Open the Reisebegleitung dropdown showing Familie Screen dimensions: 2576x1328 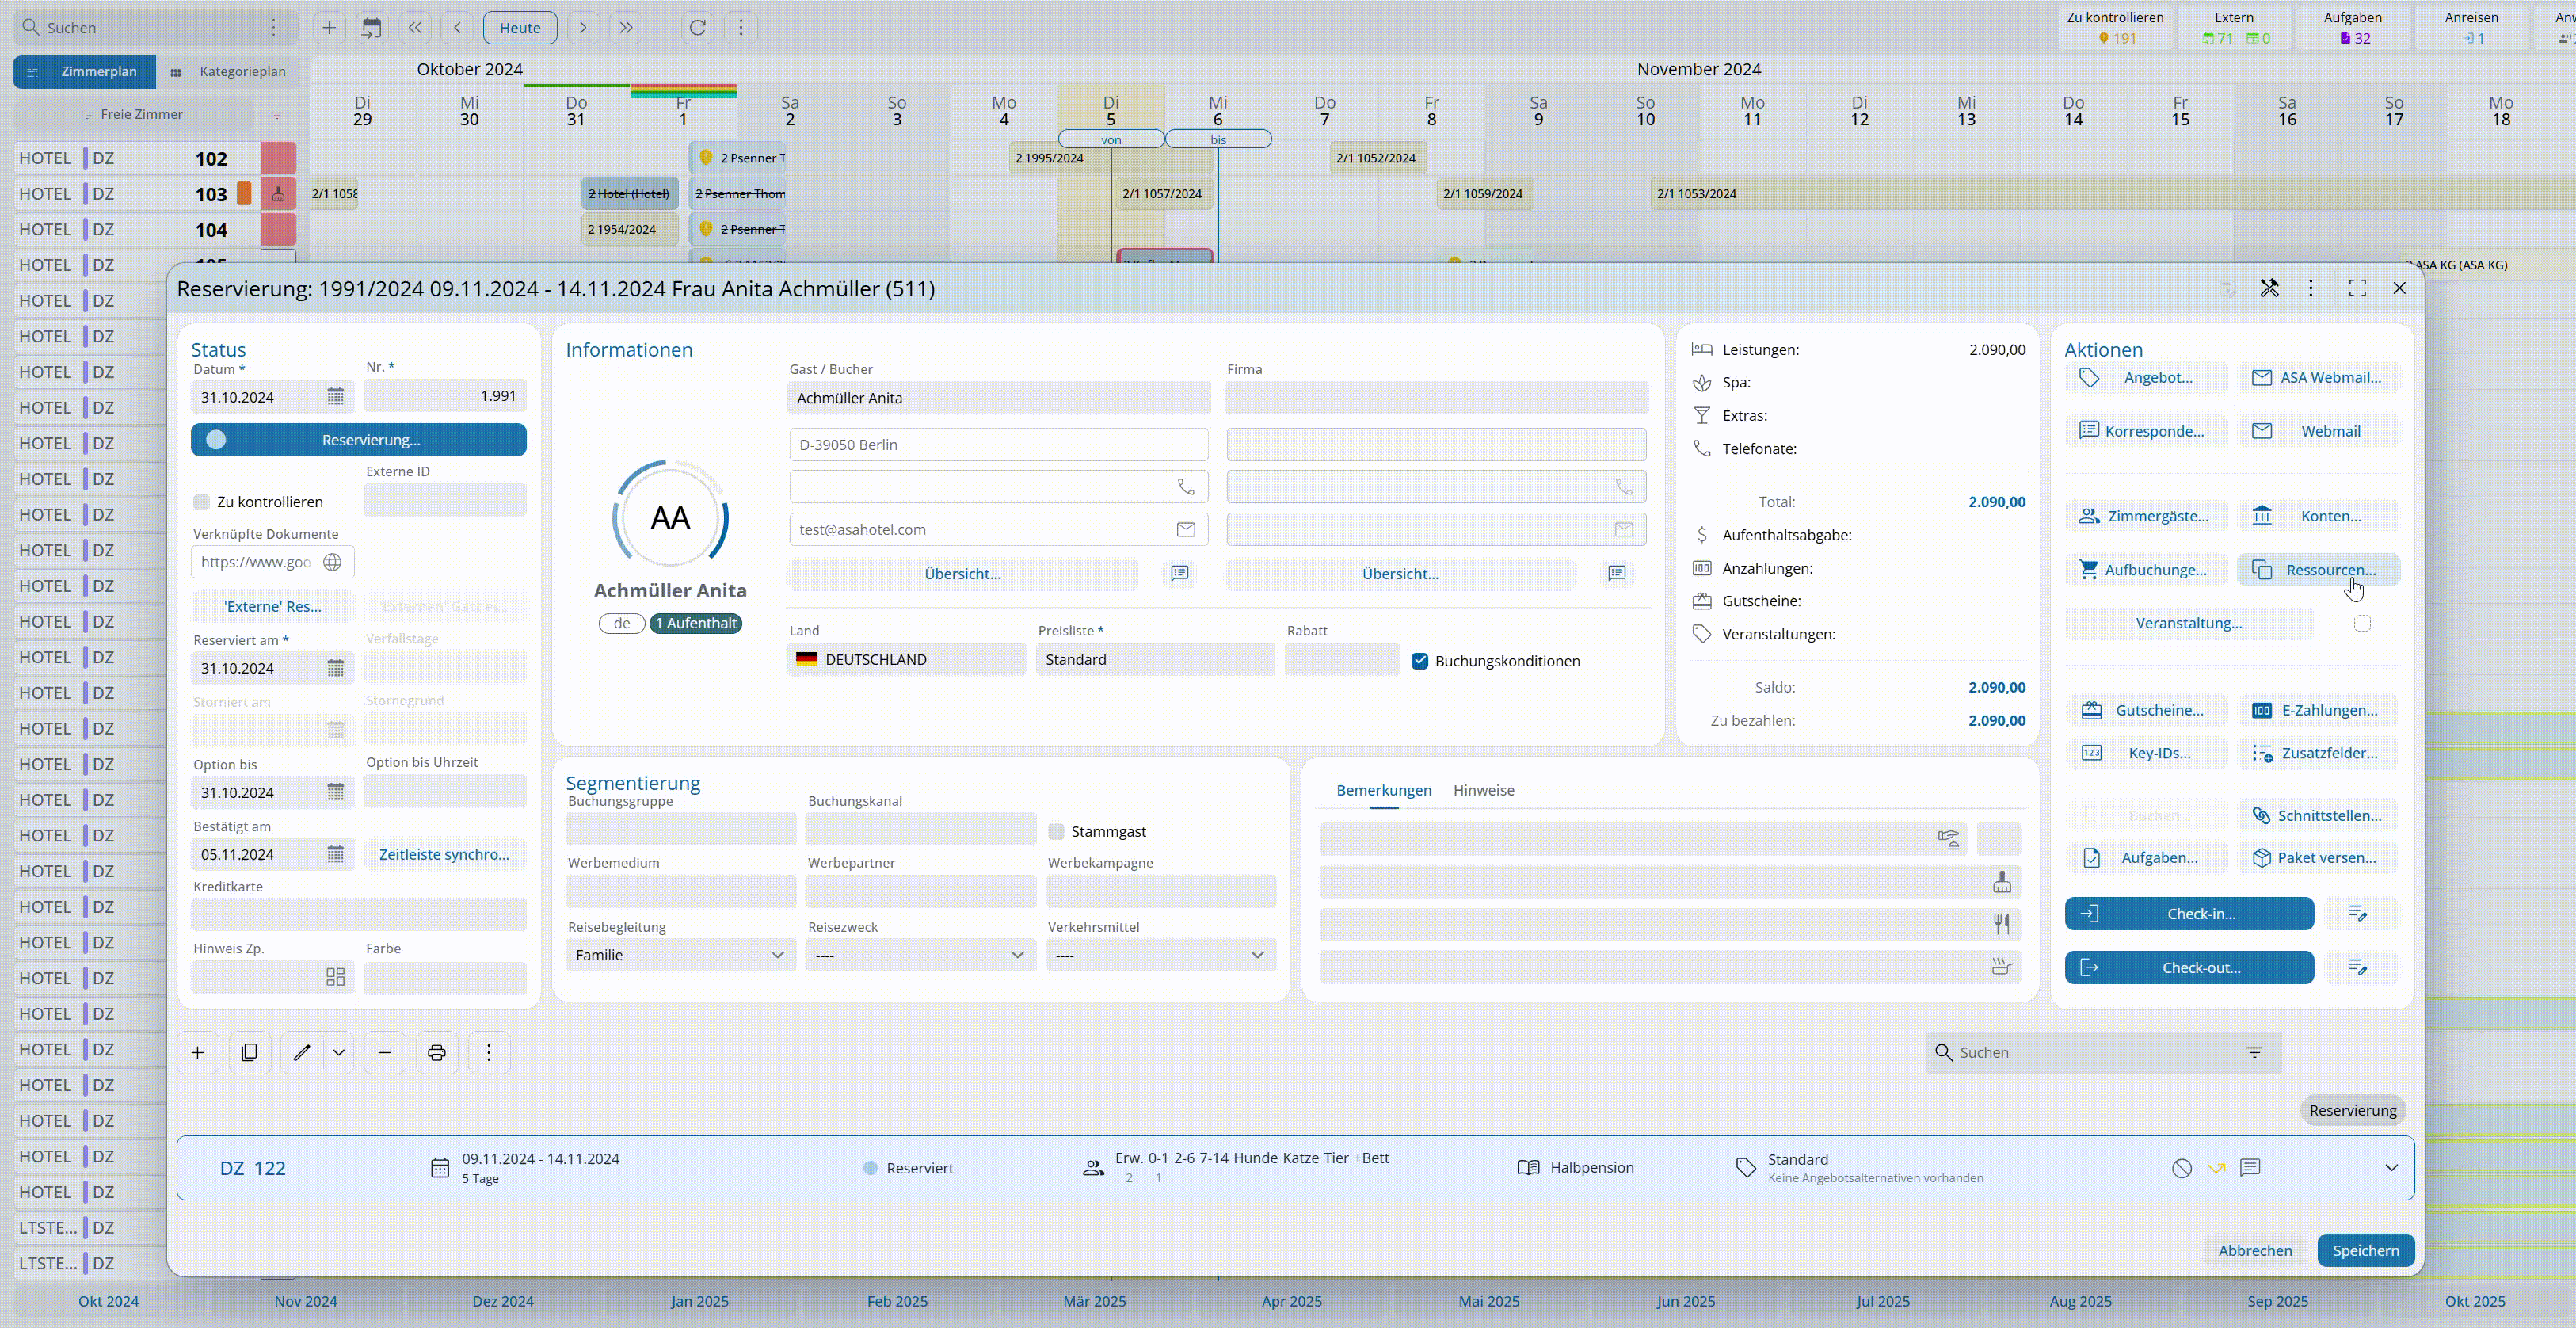click(x=680, y=955)
